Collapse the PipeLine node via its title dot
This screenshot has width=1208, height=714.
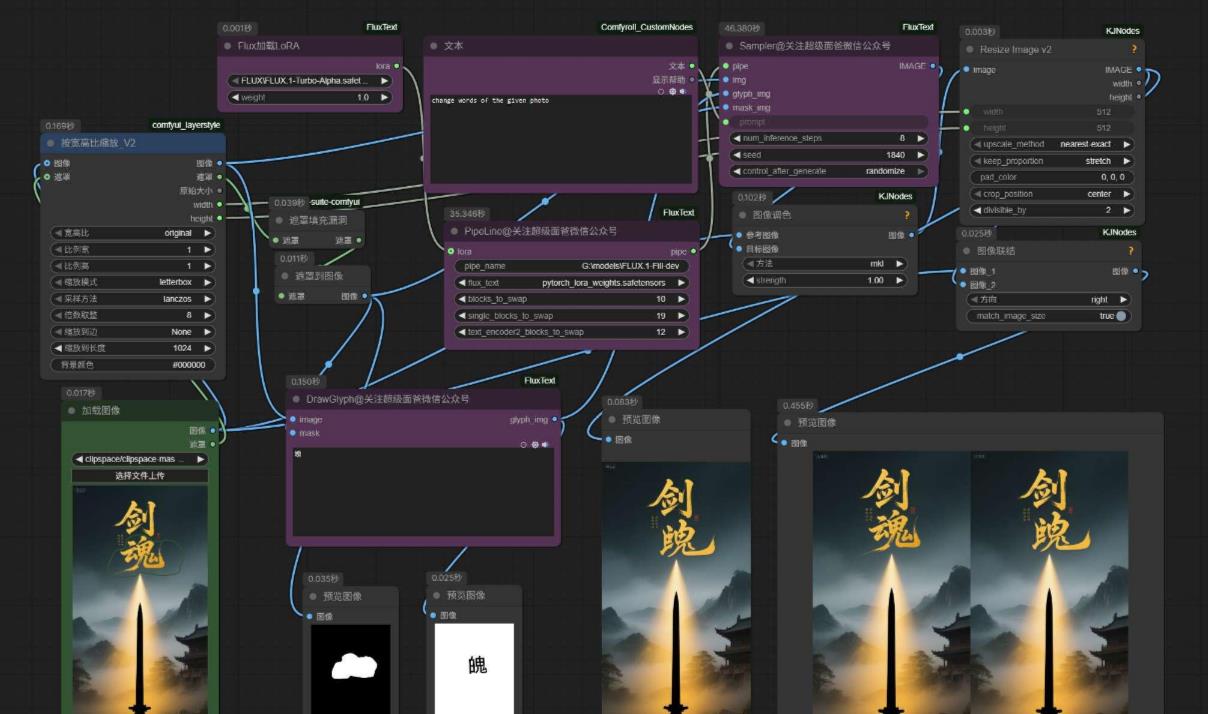455,231
